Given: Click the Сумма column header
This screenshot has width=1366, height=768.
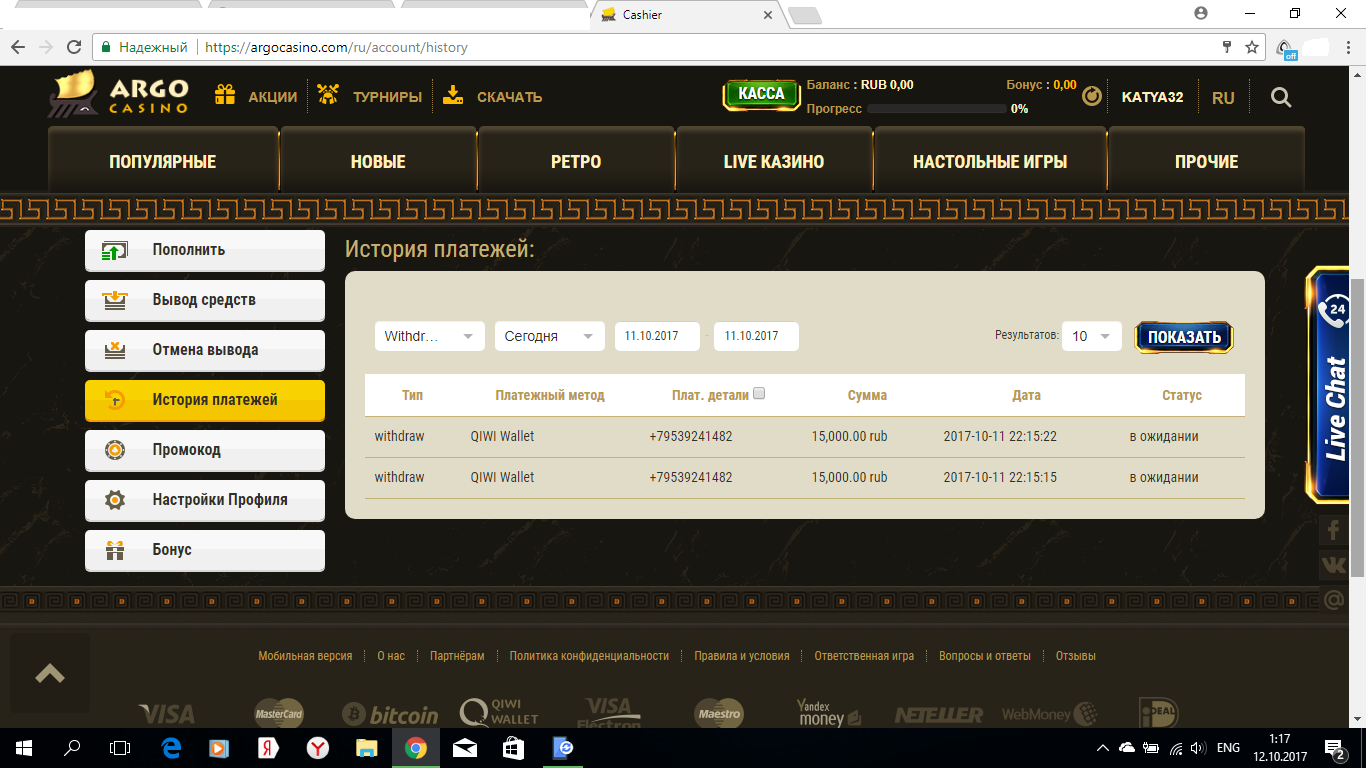Looking at the screenshot, I should (867, 395).
